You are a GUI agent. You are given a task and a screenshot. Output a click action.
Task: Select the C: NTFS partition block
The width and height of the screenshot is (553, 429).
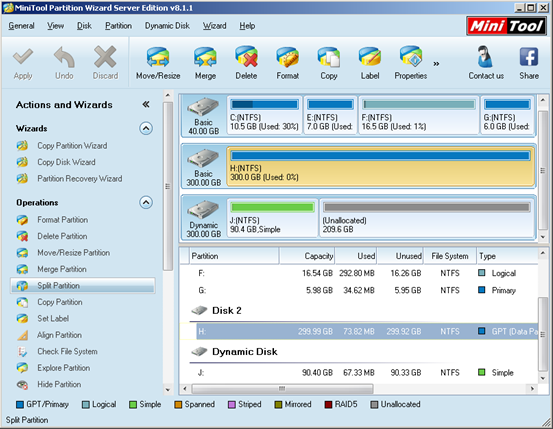tap(265, 115)
